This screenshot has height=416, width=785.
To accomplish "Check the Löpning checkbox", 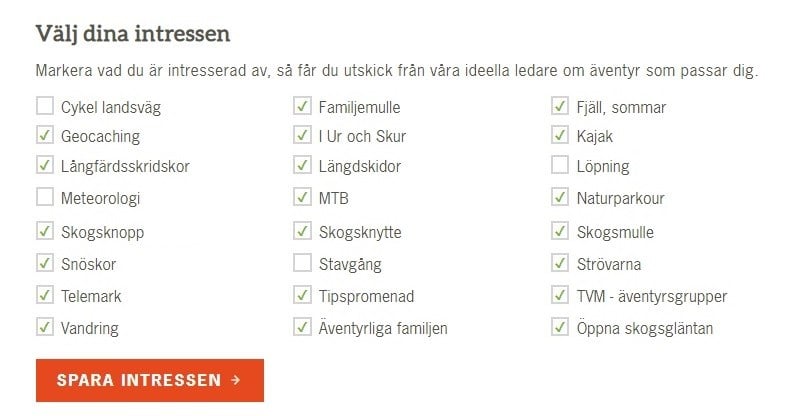I will [560, 165].
